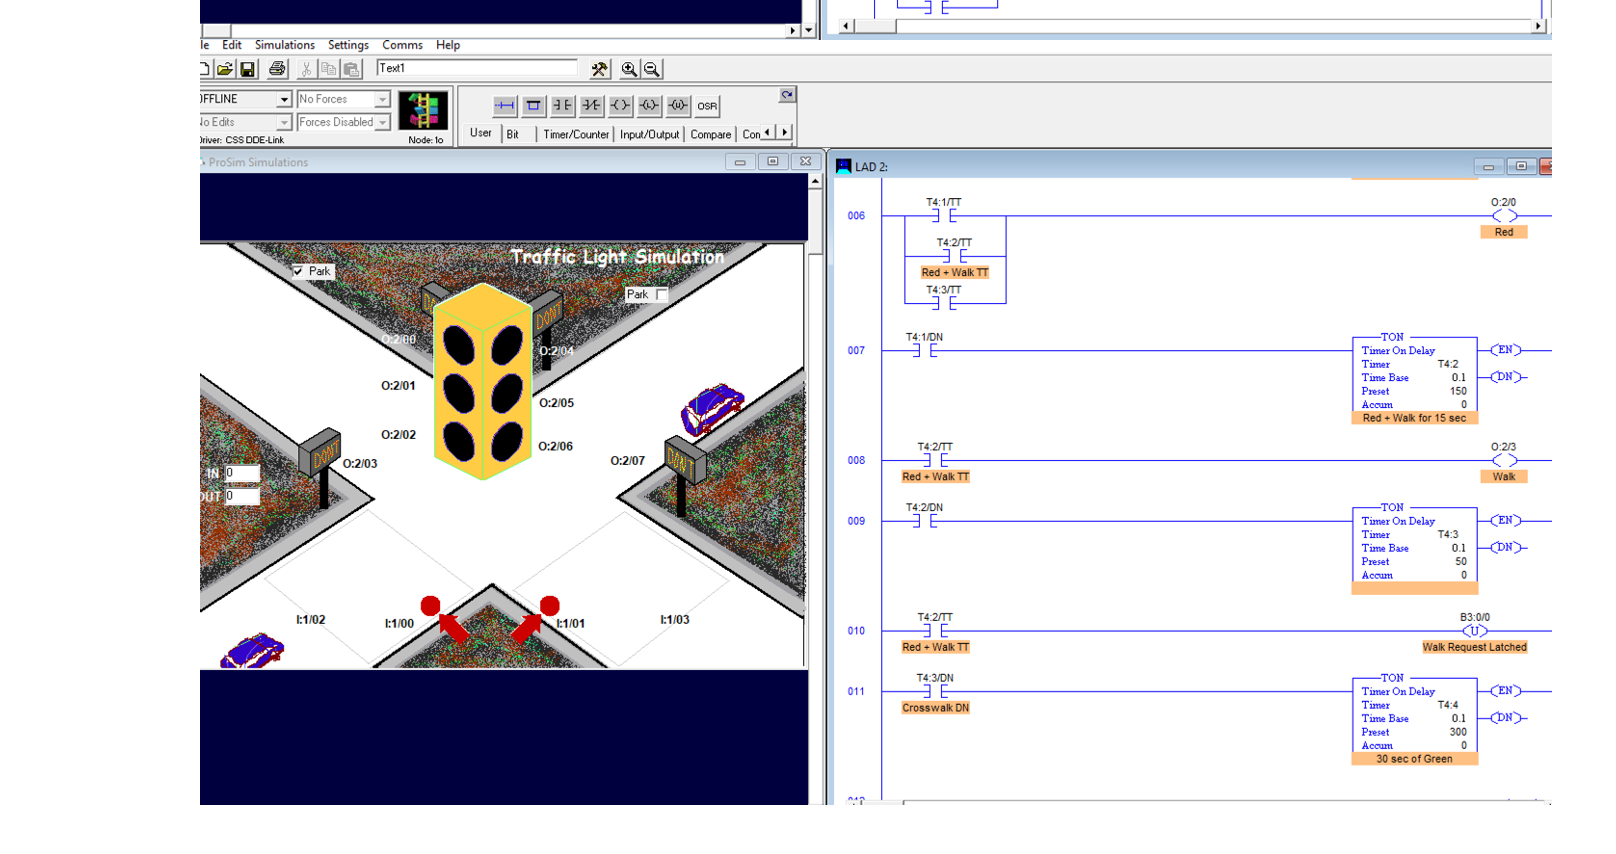
Task: Open the hammer and pick tool icon
Action: click(599, 69)
